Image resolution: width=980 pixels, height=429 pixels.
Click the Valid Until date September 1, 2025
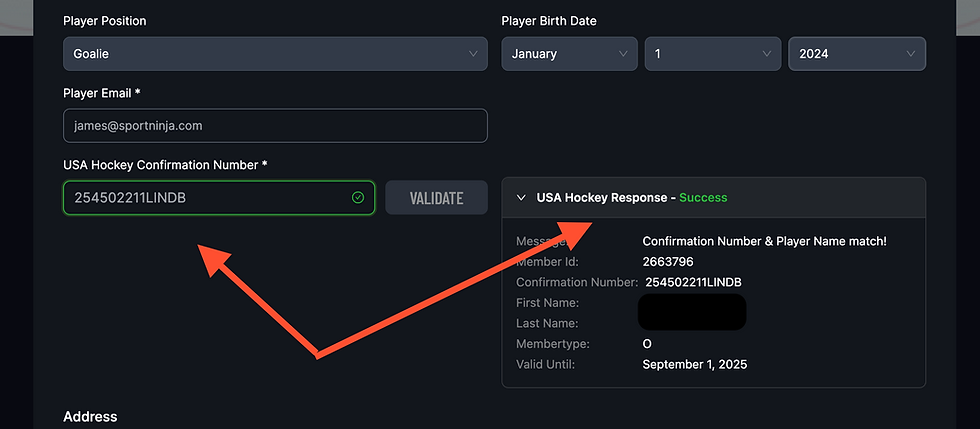click(694, 364)
